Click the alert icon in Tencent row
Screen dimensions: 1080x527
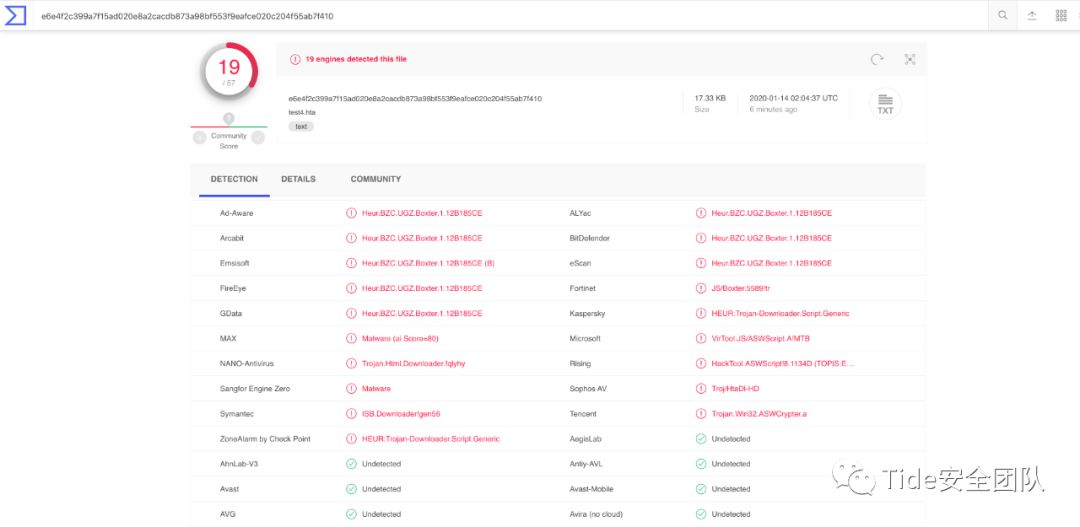point(700,414)
